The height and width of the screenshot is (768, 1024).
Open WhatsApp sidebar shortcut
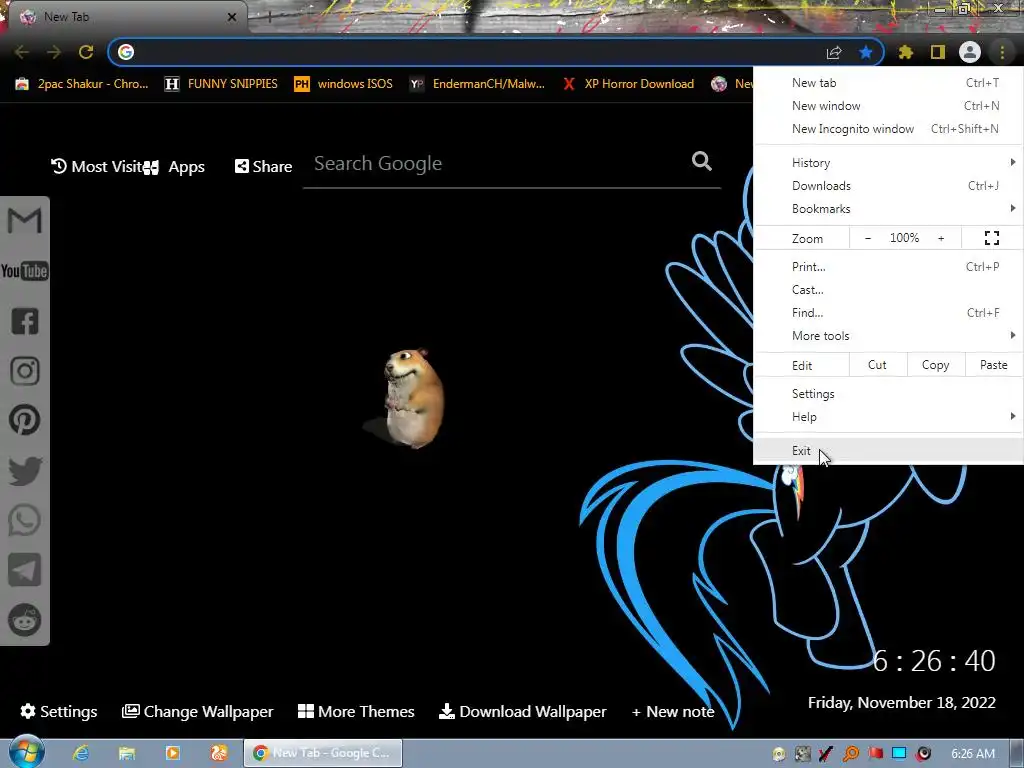[25, 520]
